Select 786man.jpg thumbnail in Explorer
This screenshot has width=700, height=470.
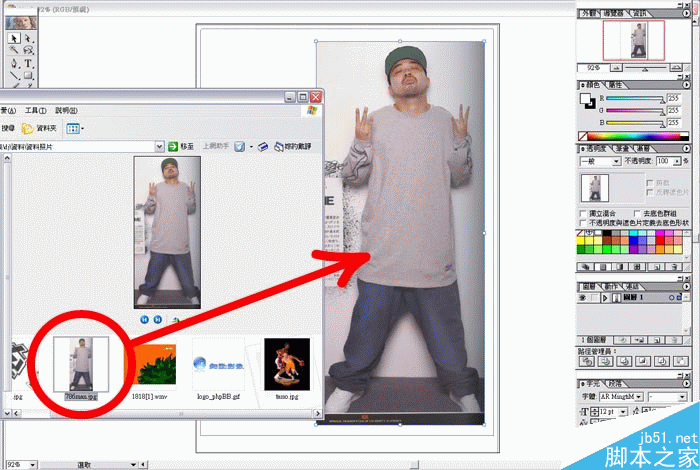point(81,364)
